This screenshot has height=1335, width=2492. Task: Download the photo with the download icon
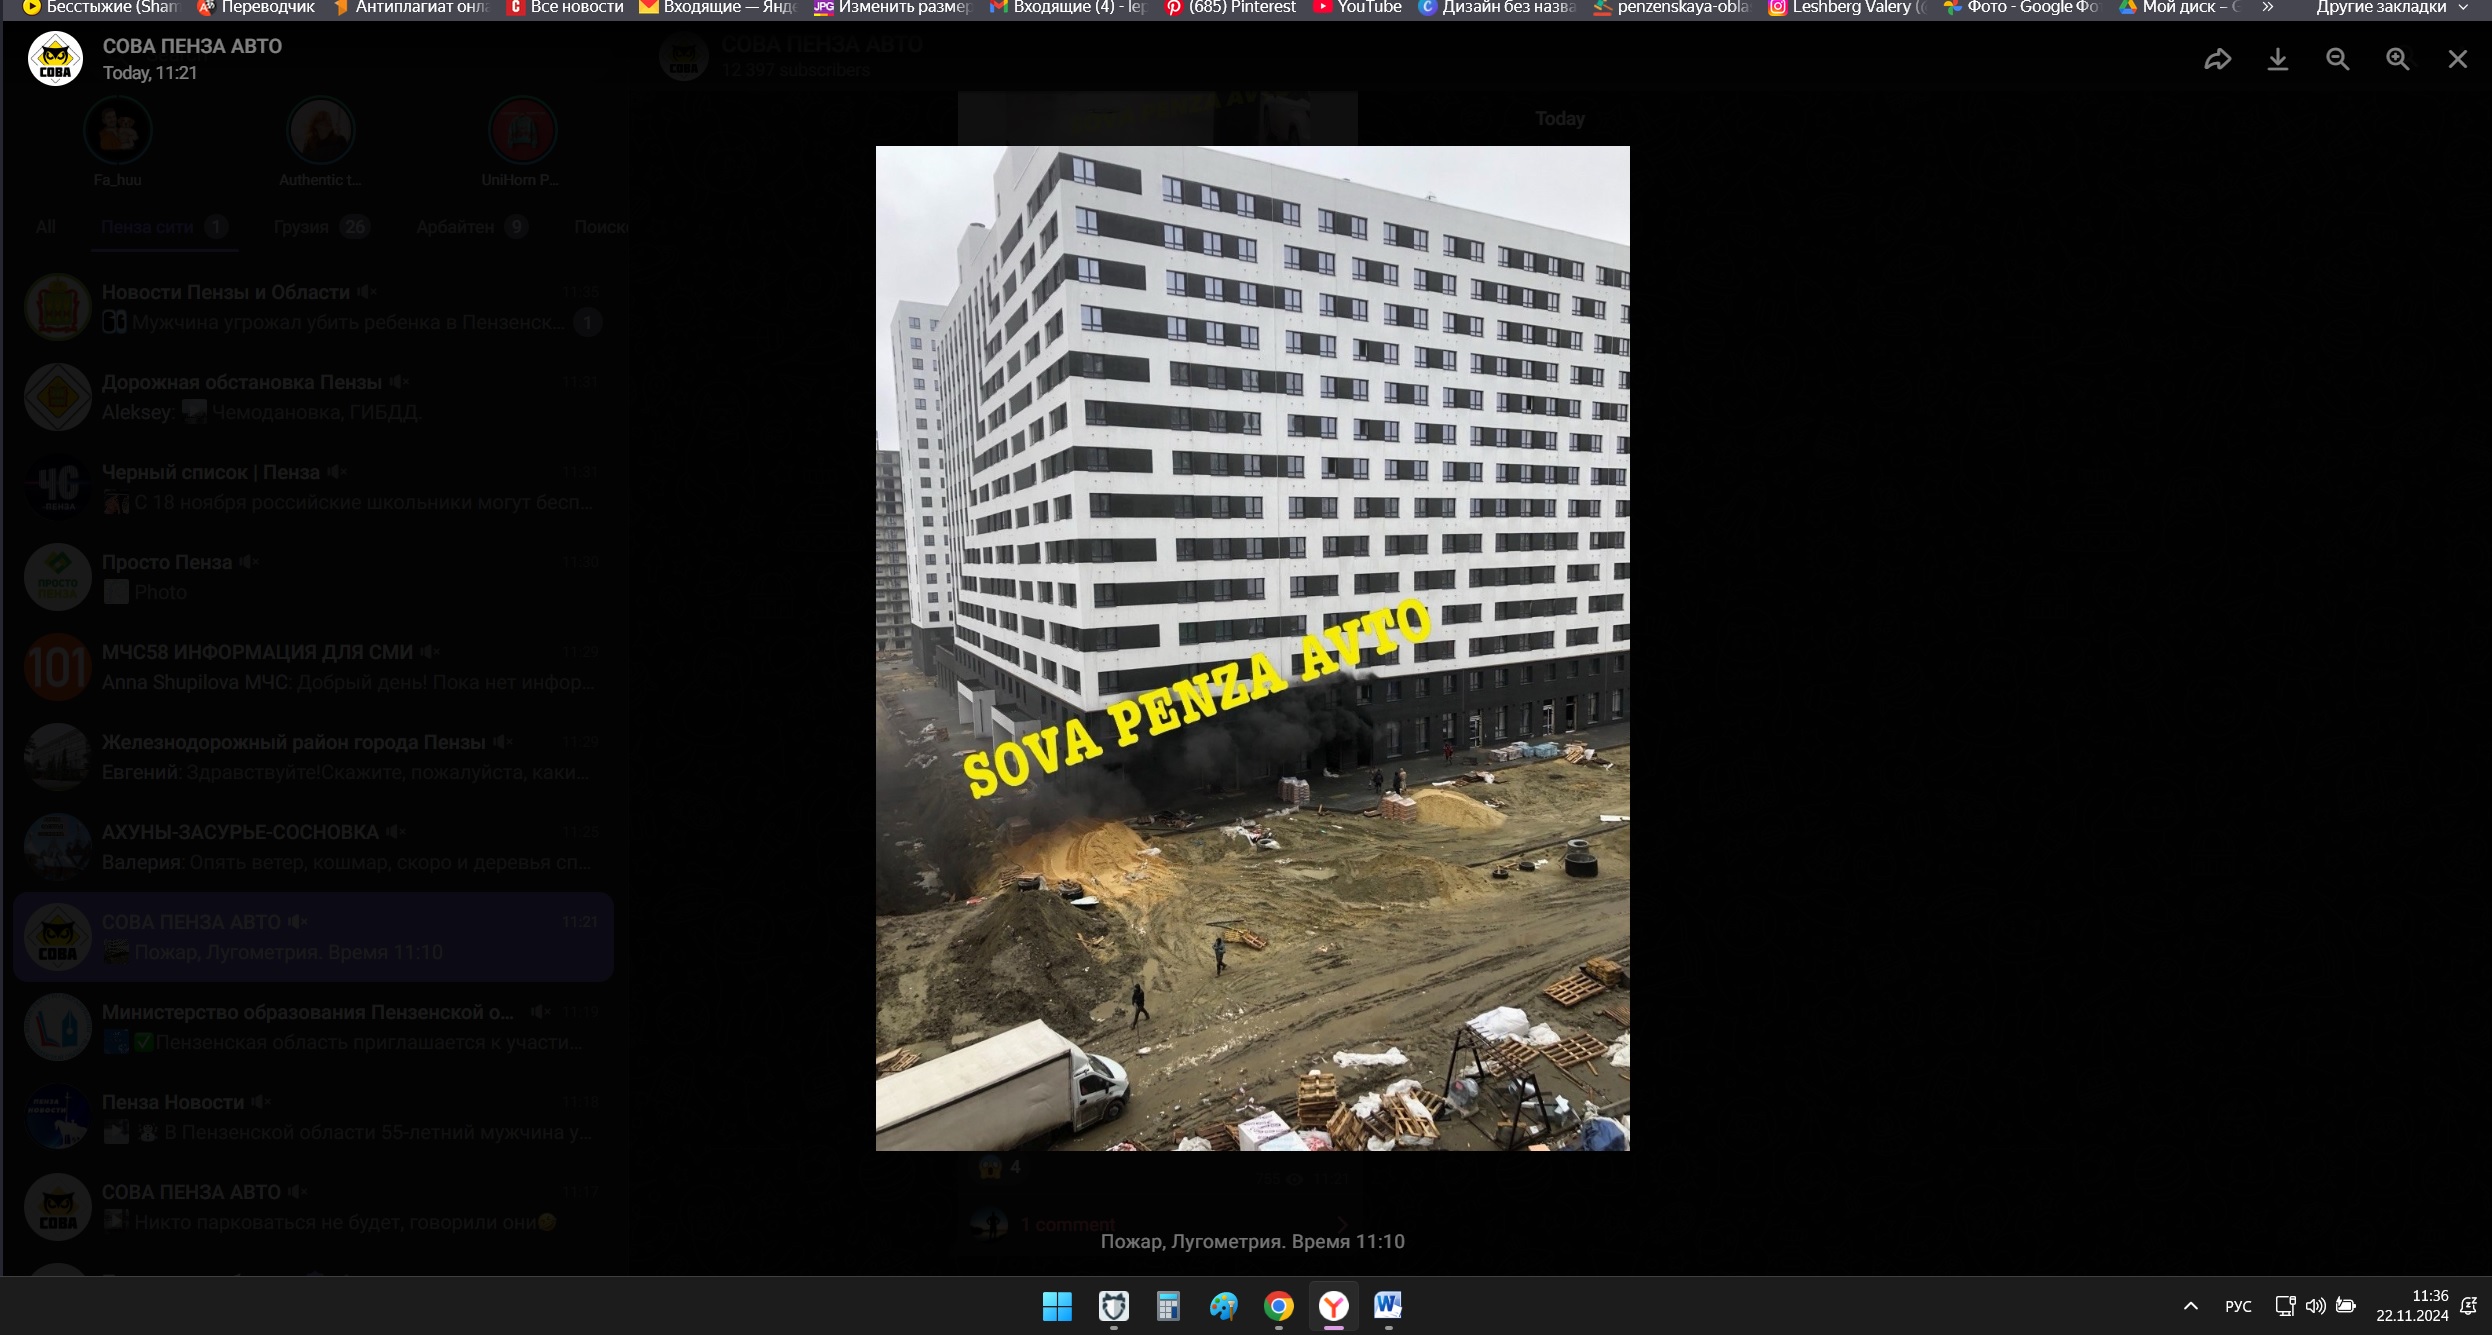[2277, 60]
